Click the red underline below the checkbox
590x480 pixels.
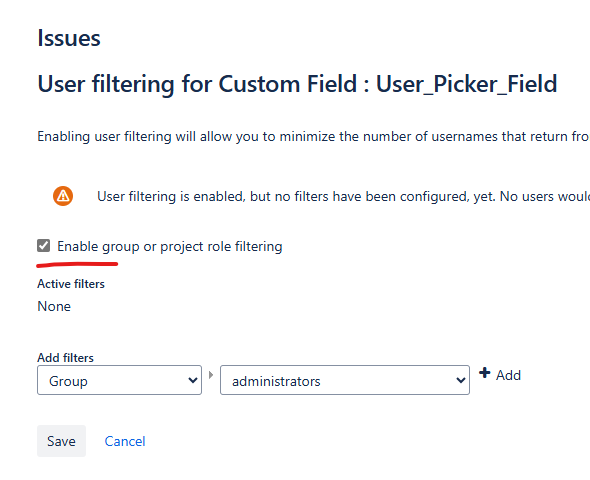coord(77,264)
